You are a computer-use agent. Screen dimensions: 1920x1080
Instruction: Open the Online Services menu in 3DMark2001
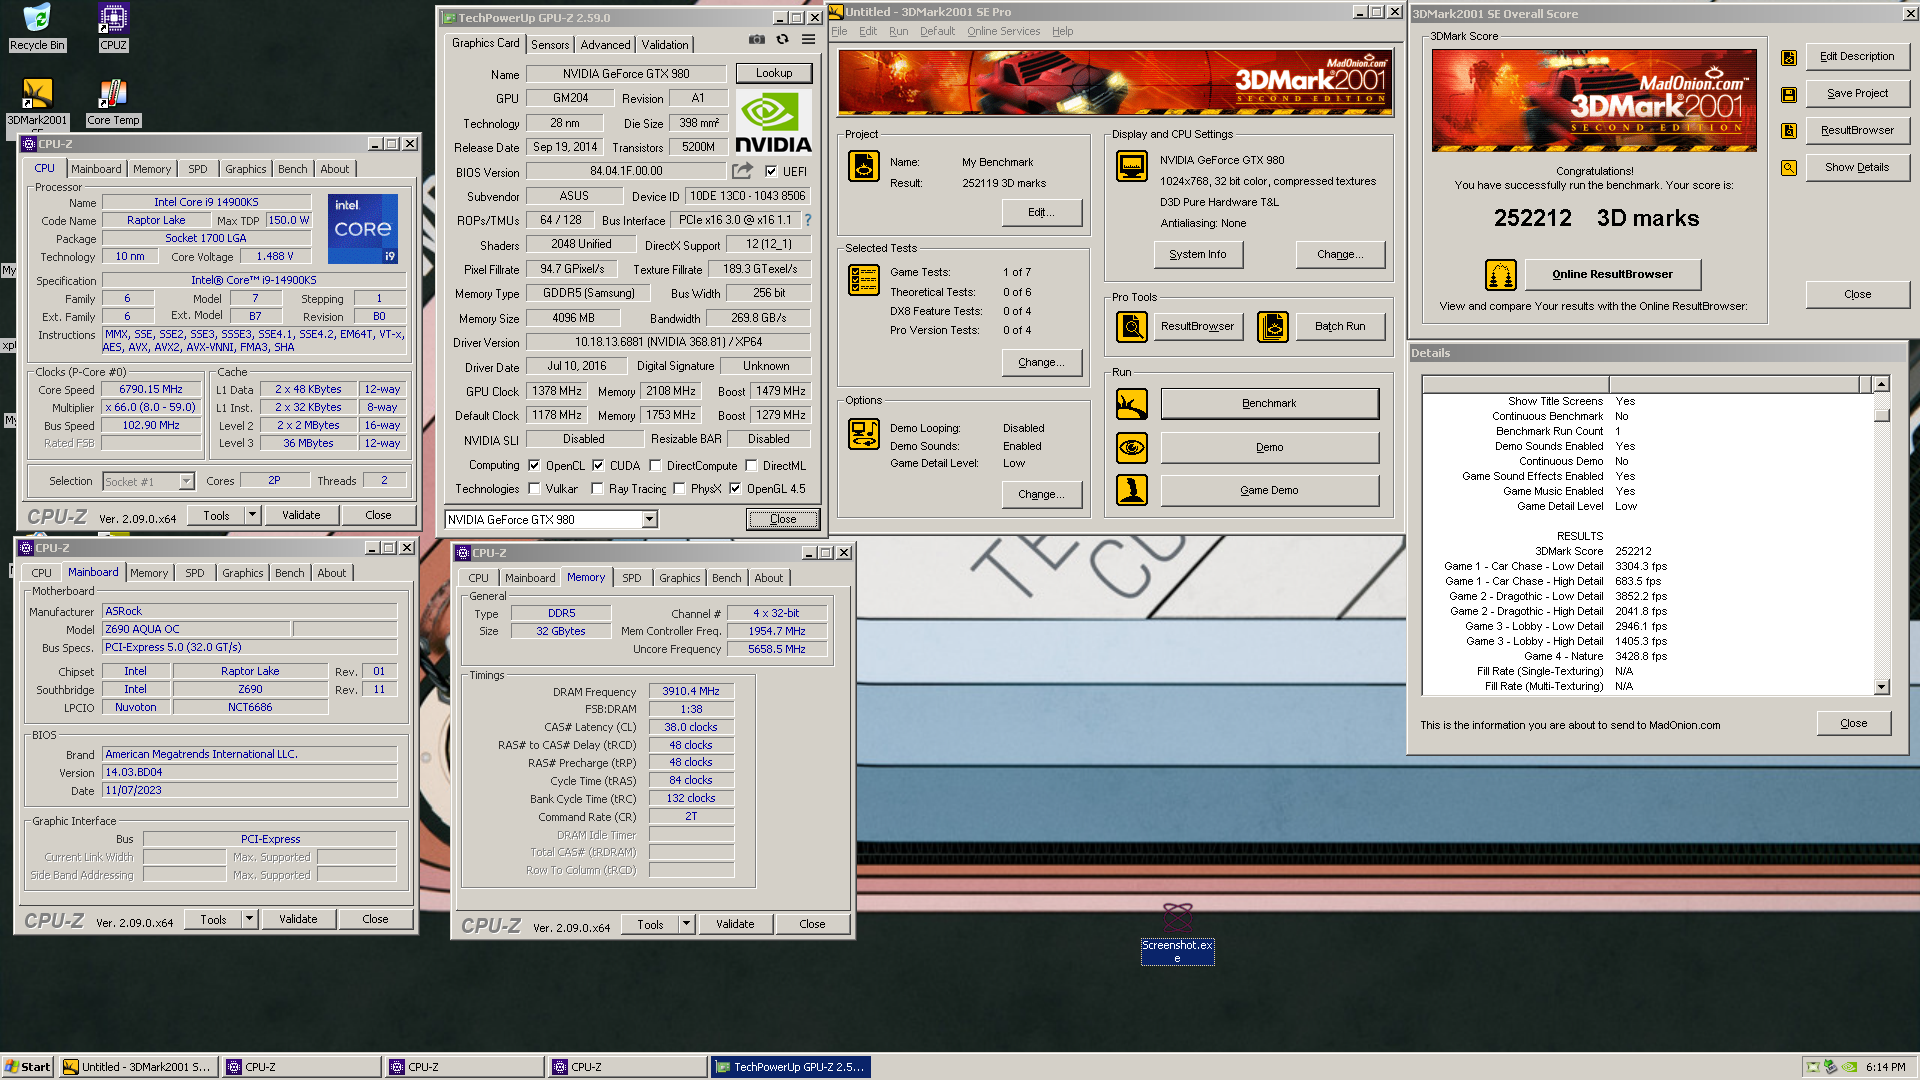pos(1003,31)
